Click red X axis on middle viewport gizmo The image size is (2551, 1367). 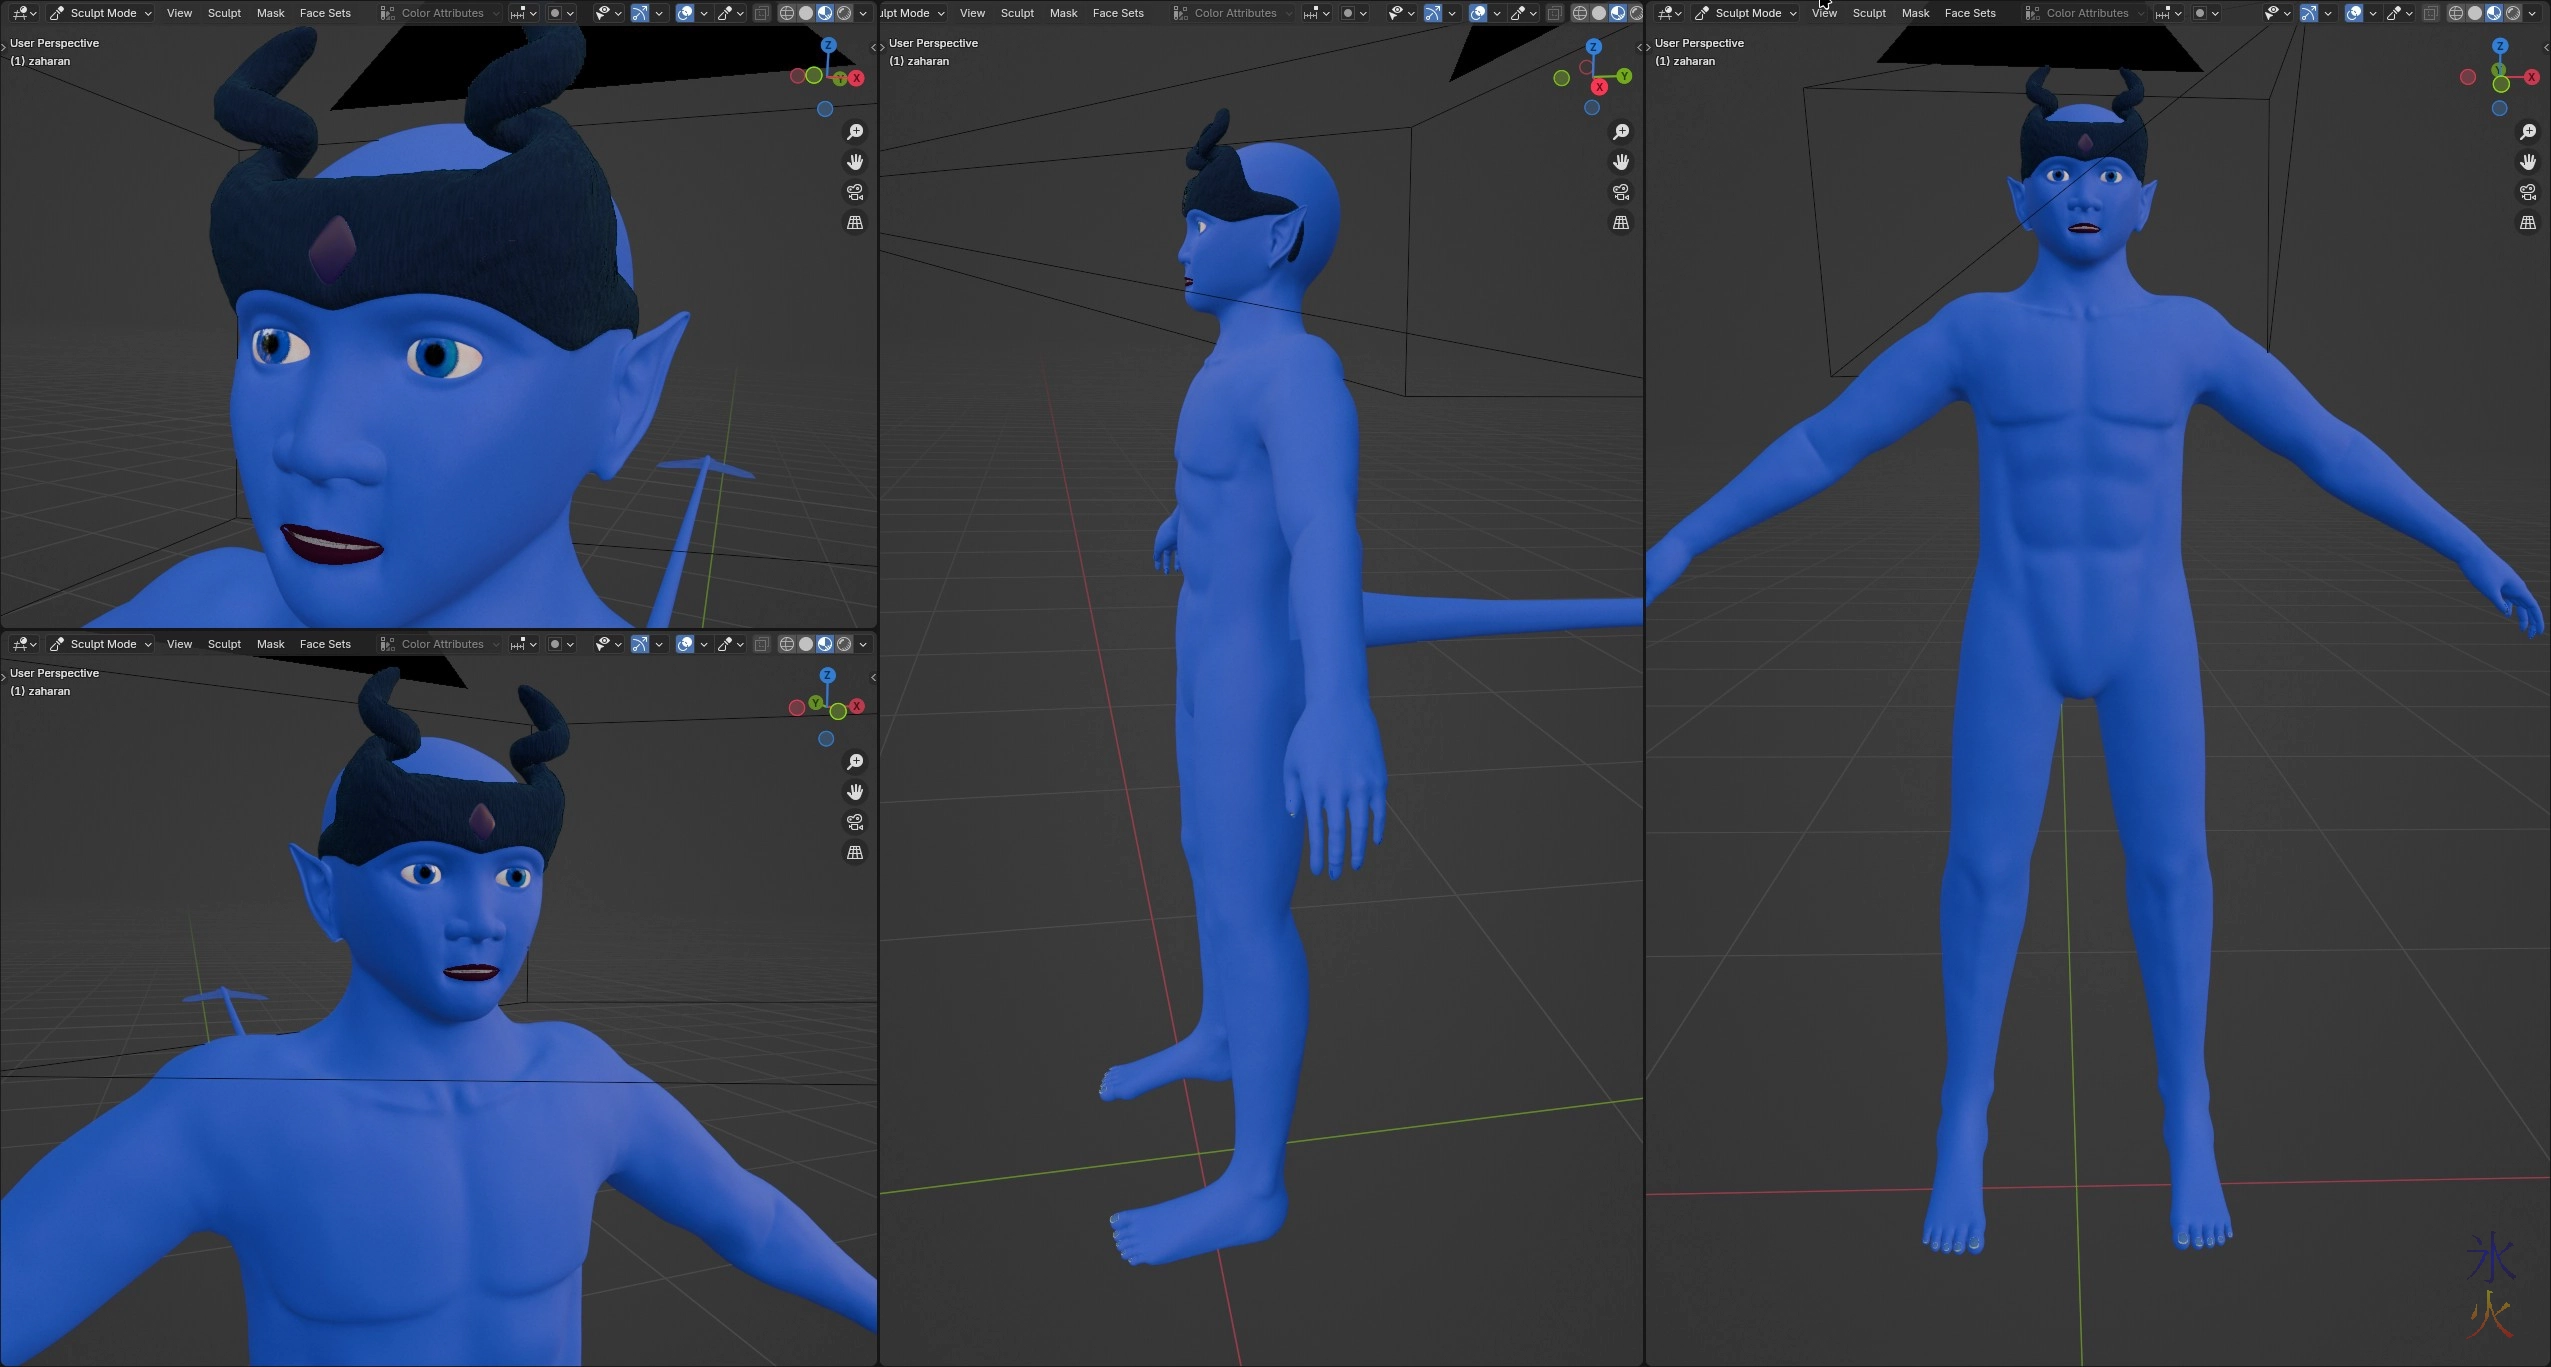[x=1599, y=87]
